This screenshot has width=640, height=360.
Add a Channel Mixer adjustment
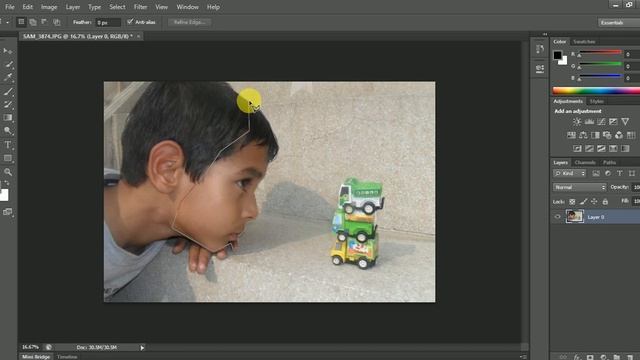click(619, 135)
